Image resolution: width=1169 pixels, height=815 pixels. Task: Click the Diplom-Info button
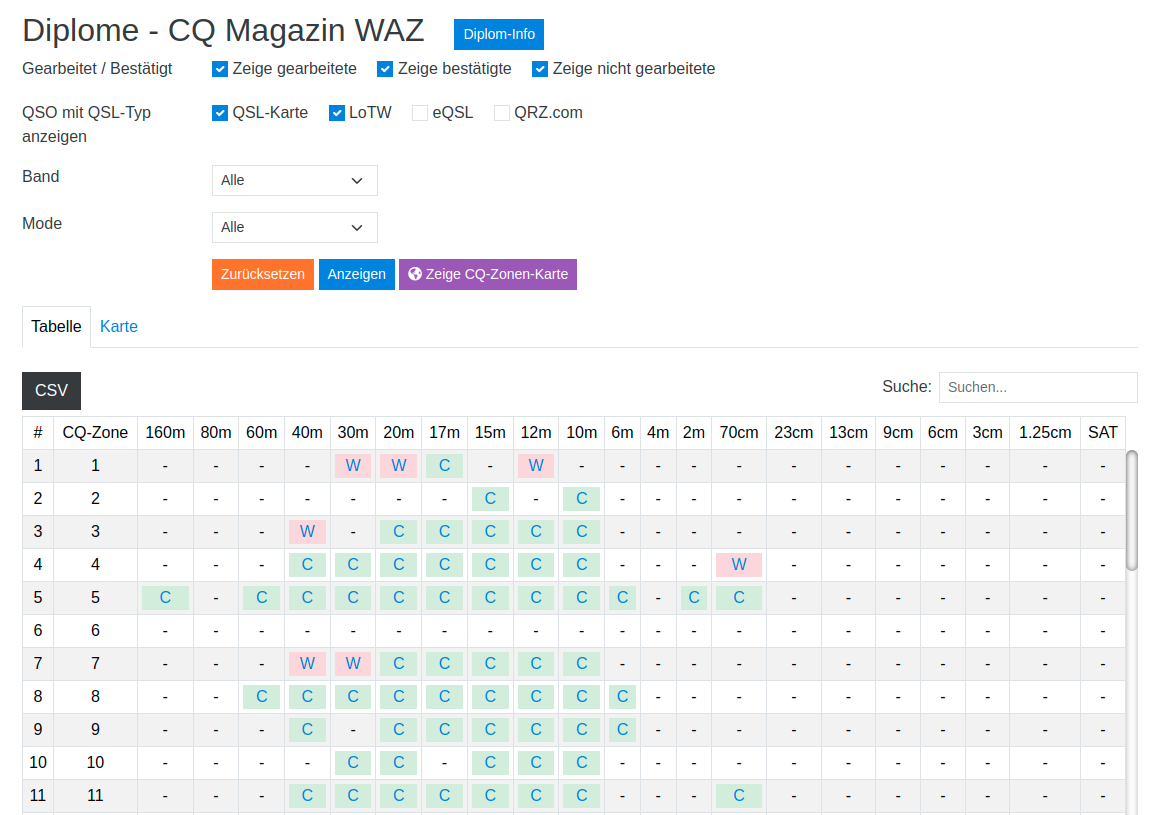click(499, 34)
